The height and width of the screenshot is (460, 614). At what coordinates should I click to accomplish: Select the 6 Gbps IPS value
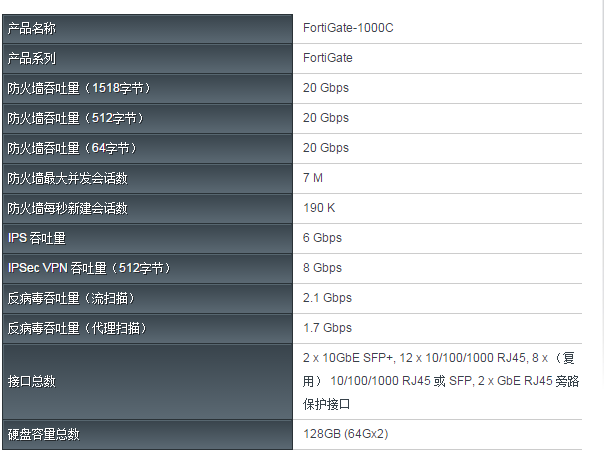point(322,238)
